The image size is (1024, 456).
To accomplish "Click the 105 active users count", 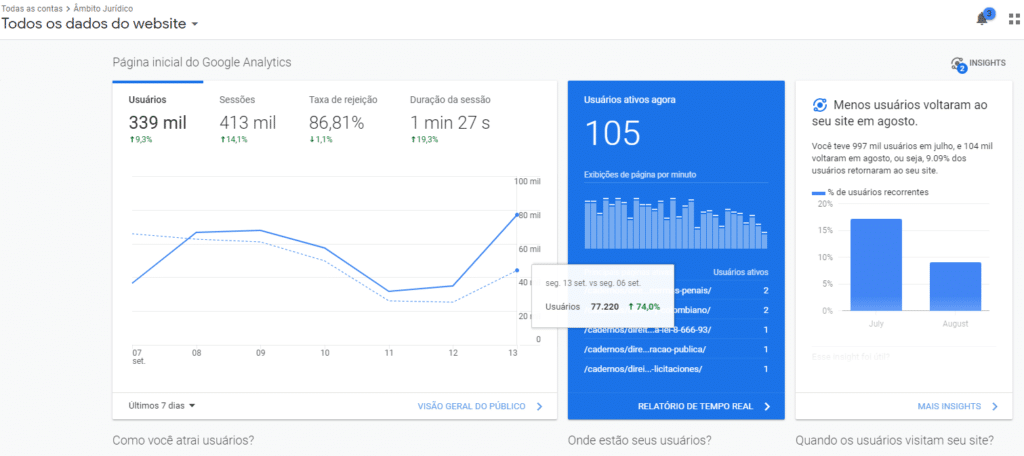I will pyautogui.click(x=613, y=134).
